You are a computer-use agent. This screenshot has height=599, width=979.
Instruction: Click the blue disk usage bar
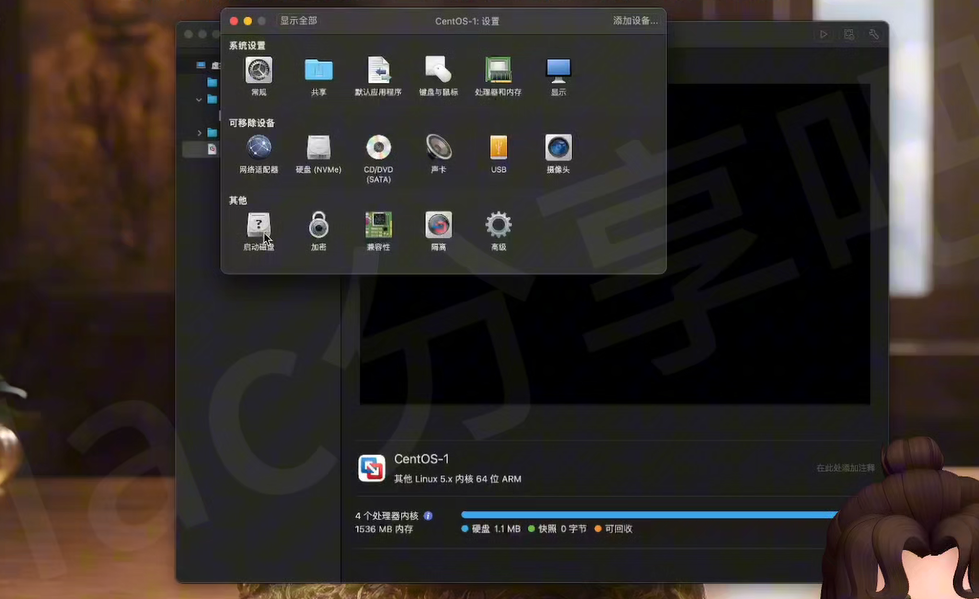tap(649, 515)
